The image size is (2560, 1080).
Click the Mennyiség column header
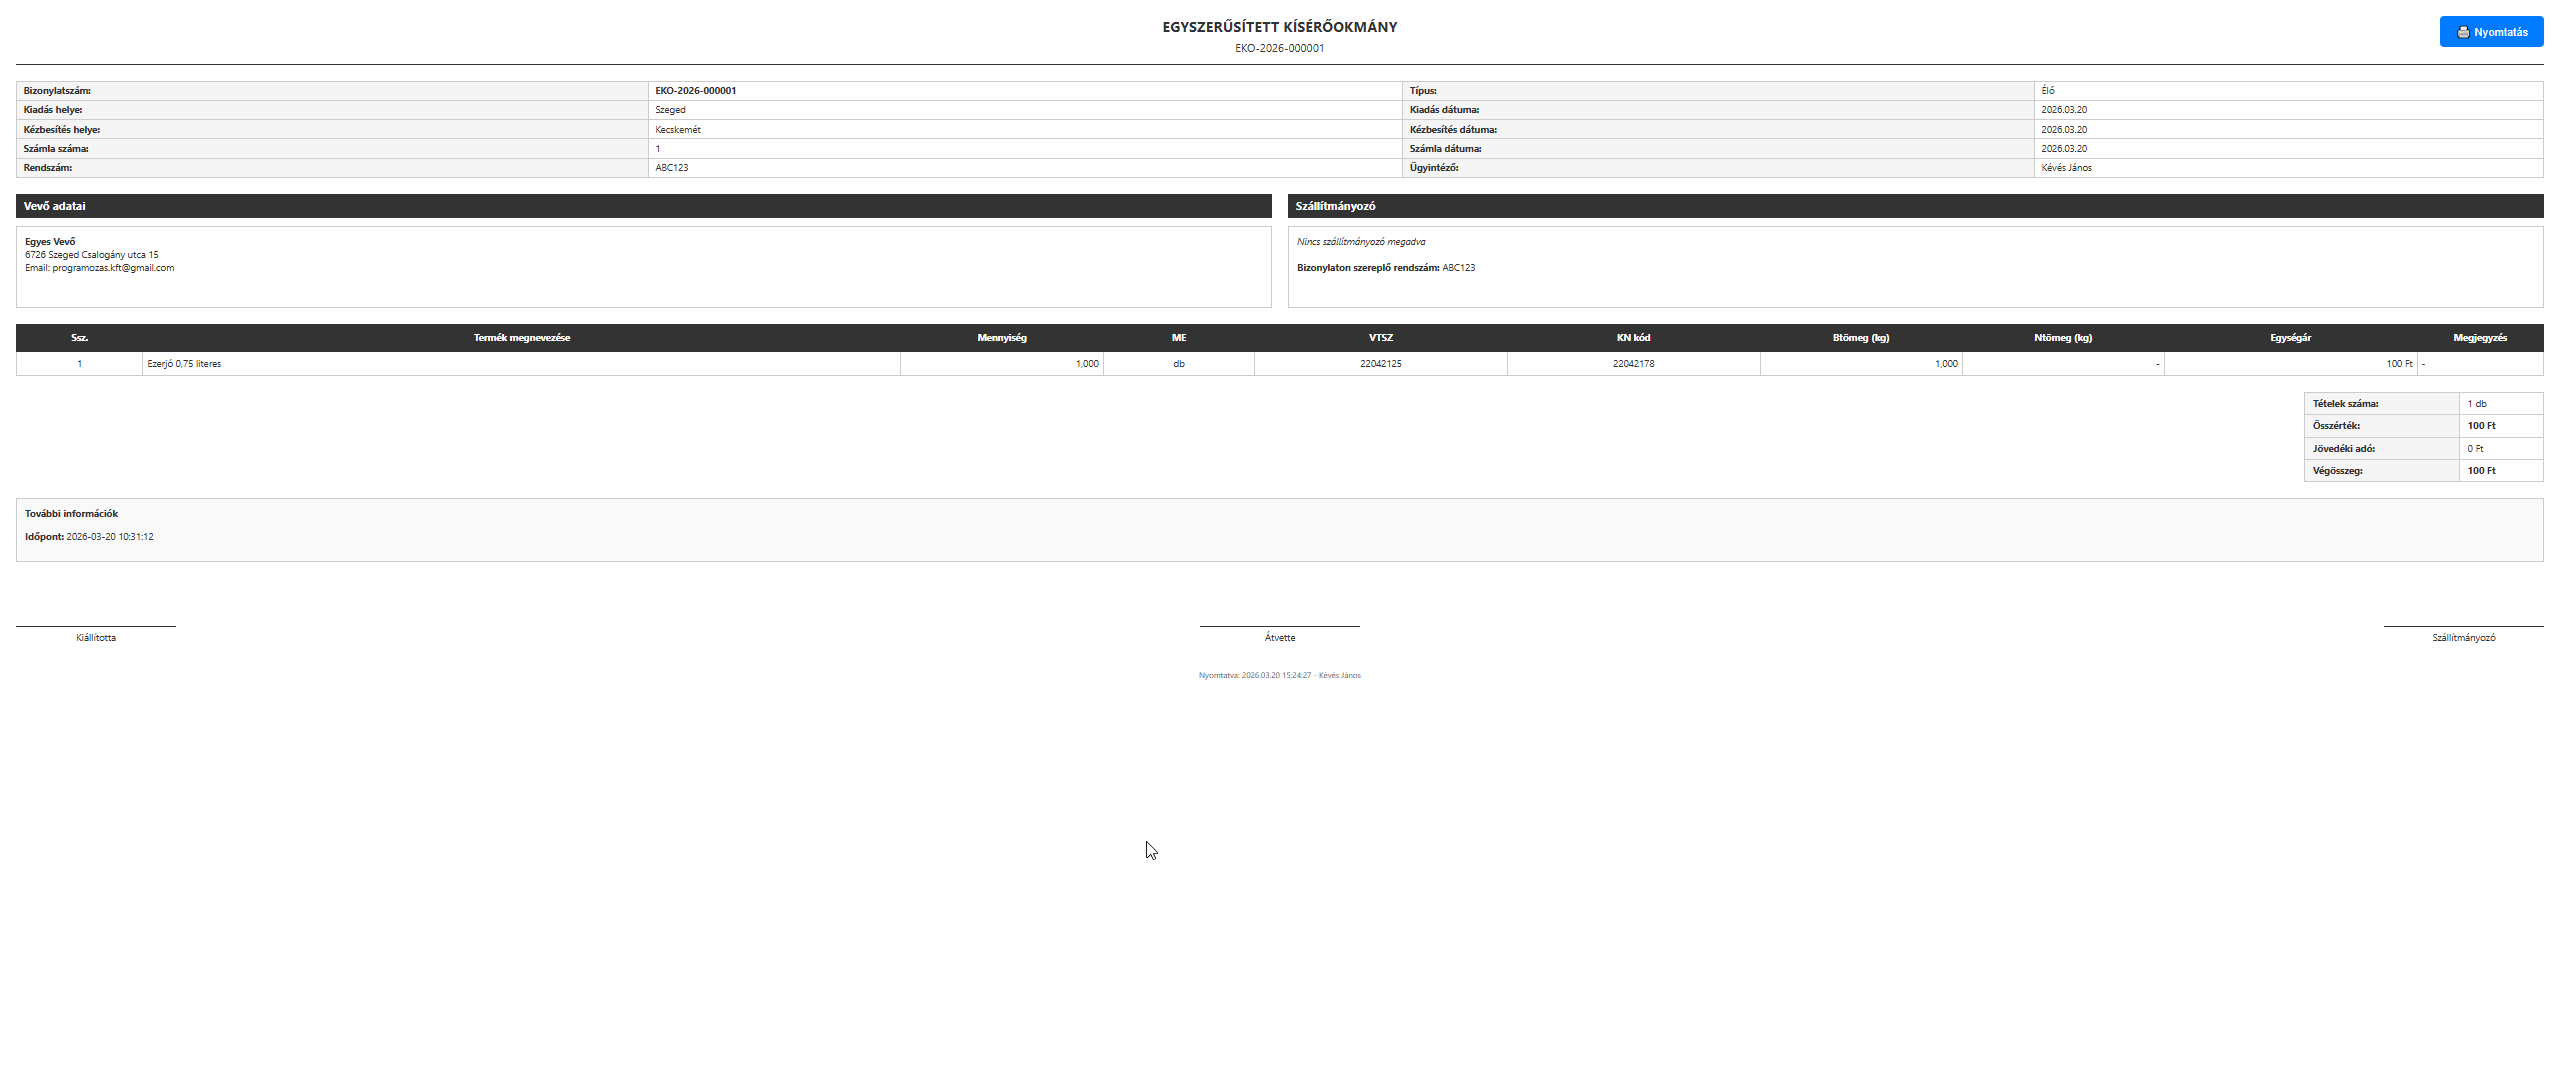[1001, 338]
